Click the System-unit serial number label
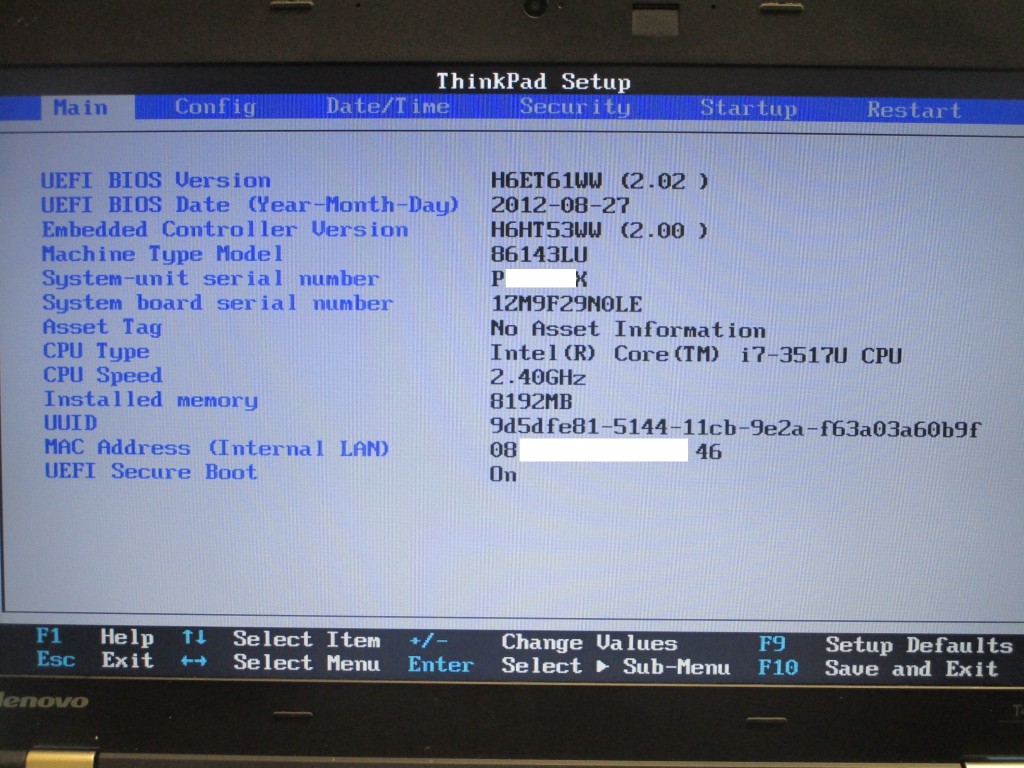 point(210,278)
